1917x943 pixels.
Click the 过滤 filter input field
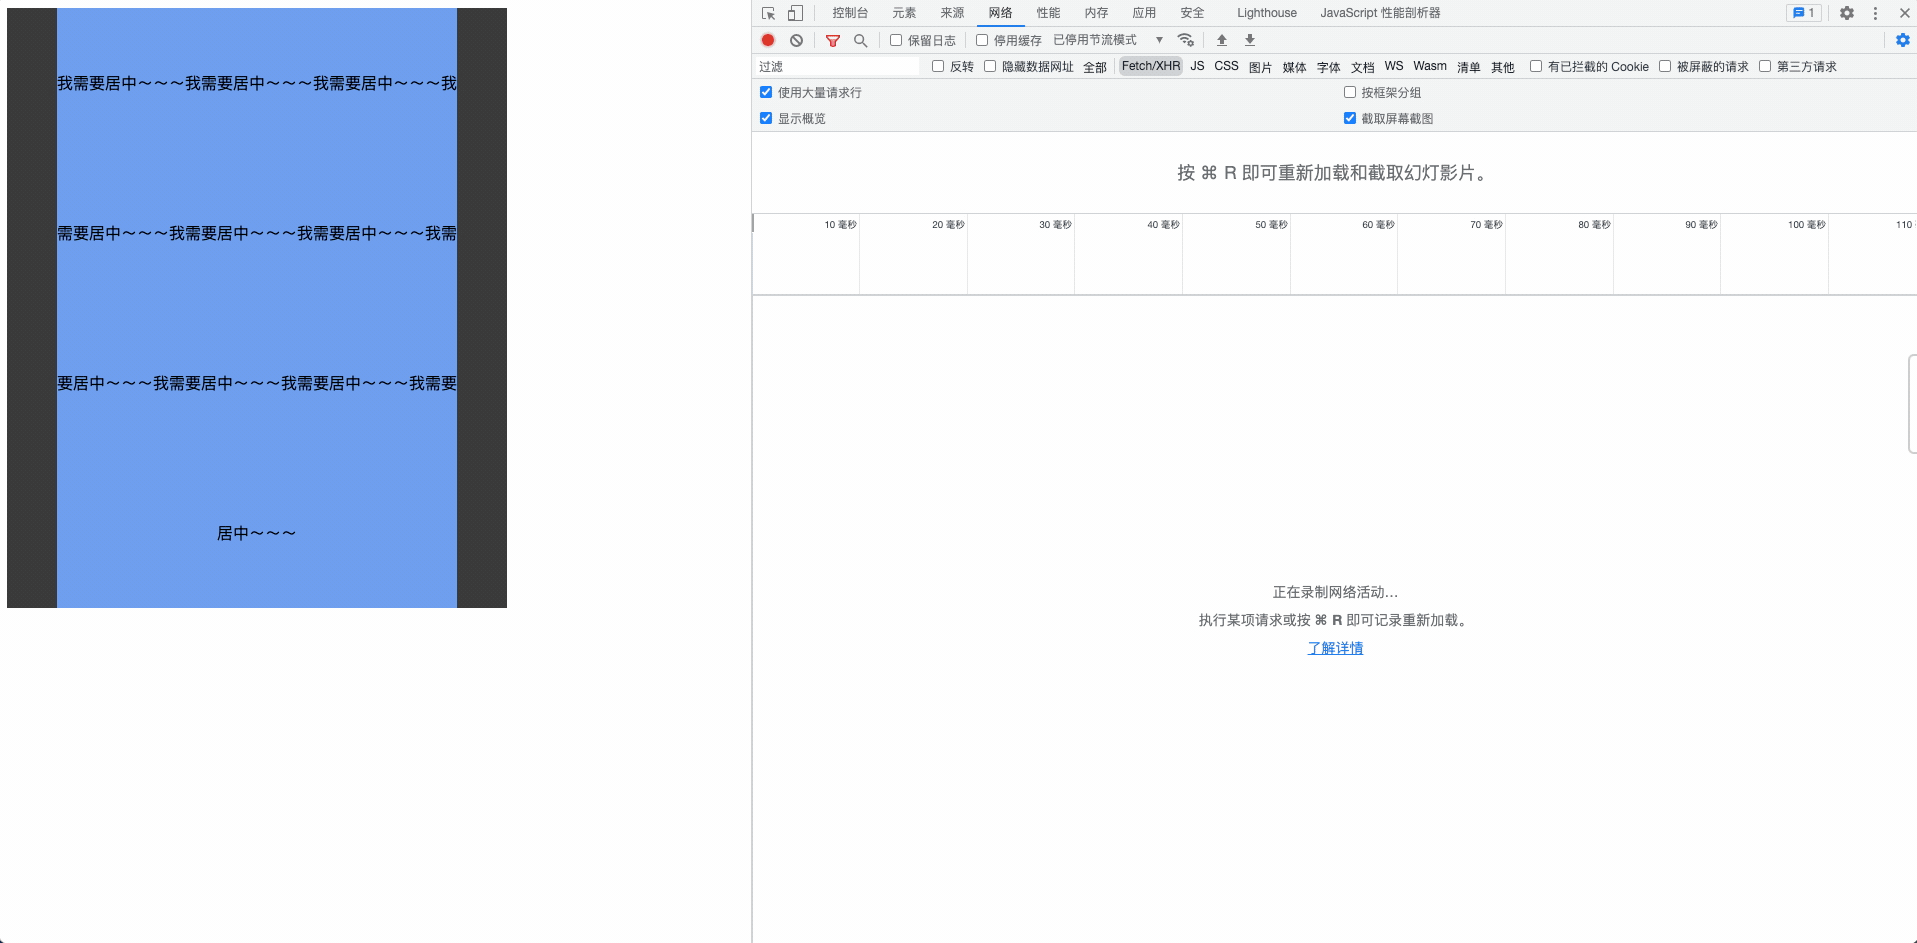pos(836,66)
